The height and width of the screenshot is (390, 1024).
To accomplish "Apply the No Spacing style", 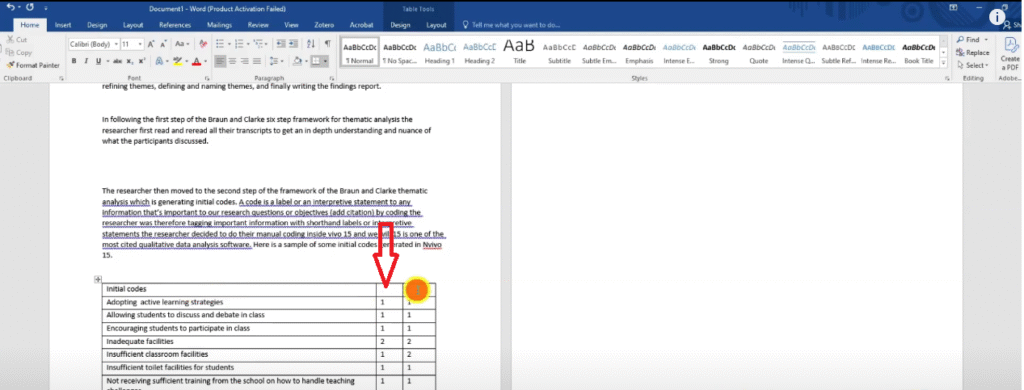I will pyautogui.click(x=400, y=53).
